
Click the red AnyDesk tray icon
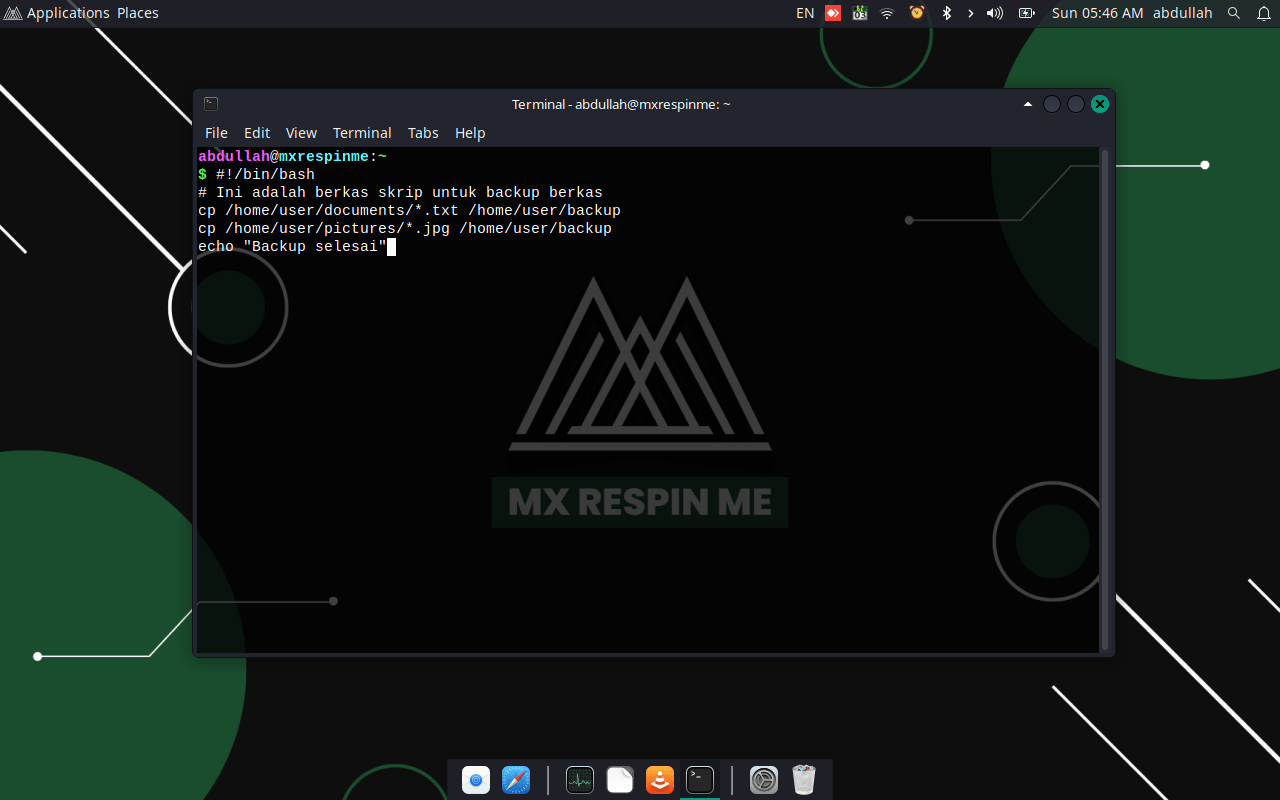[x=833, y=13]
